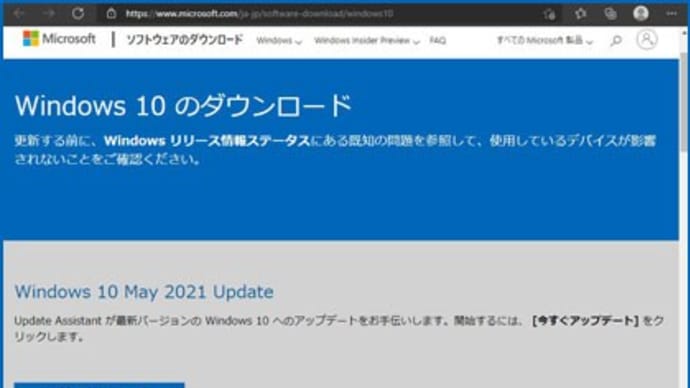Expand the Windows nav dropdown
Image resolution: width=690 pixels, height=388 pixels.
[x=279, y=40]
